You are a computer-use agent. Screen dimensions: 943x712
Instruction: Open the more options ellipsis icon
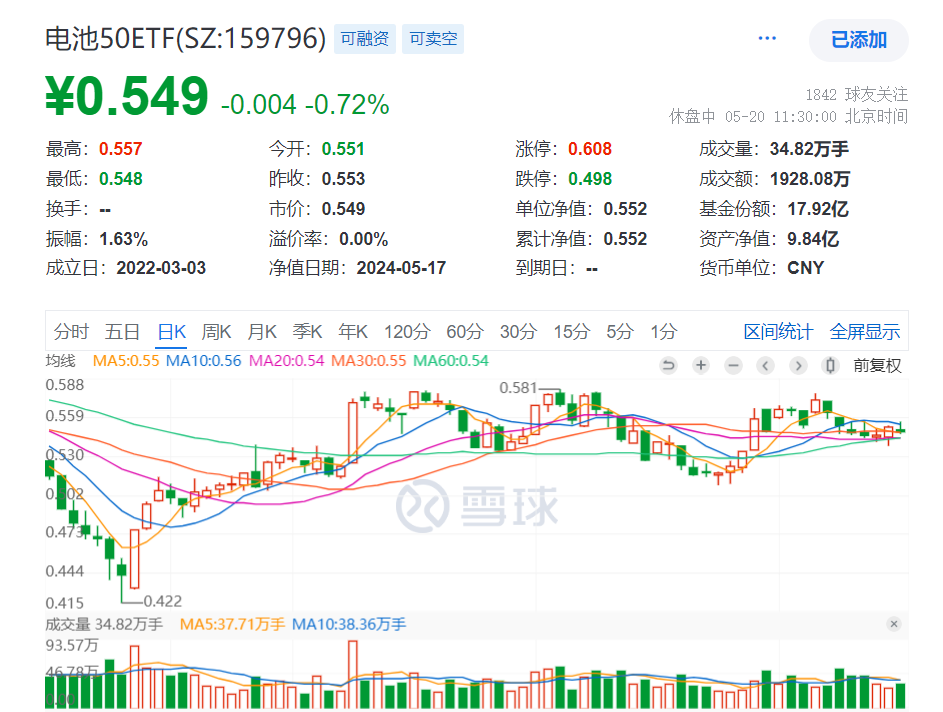767,36
